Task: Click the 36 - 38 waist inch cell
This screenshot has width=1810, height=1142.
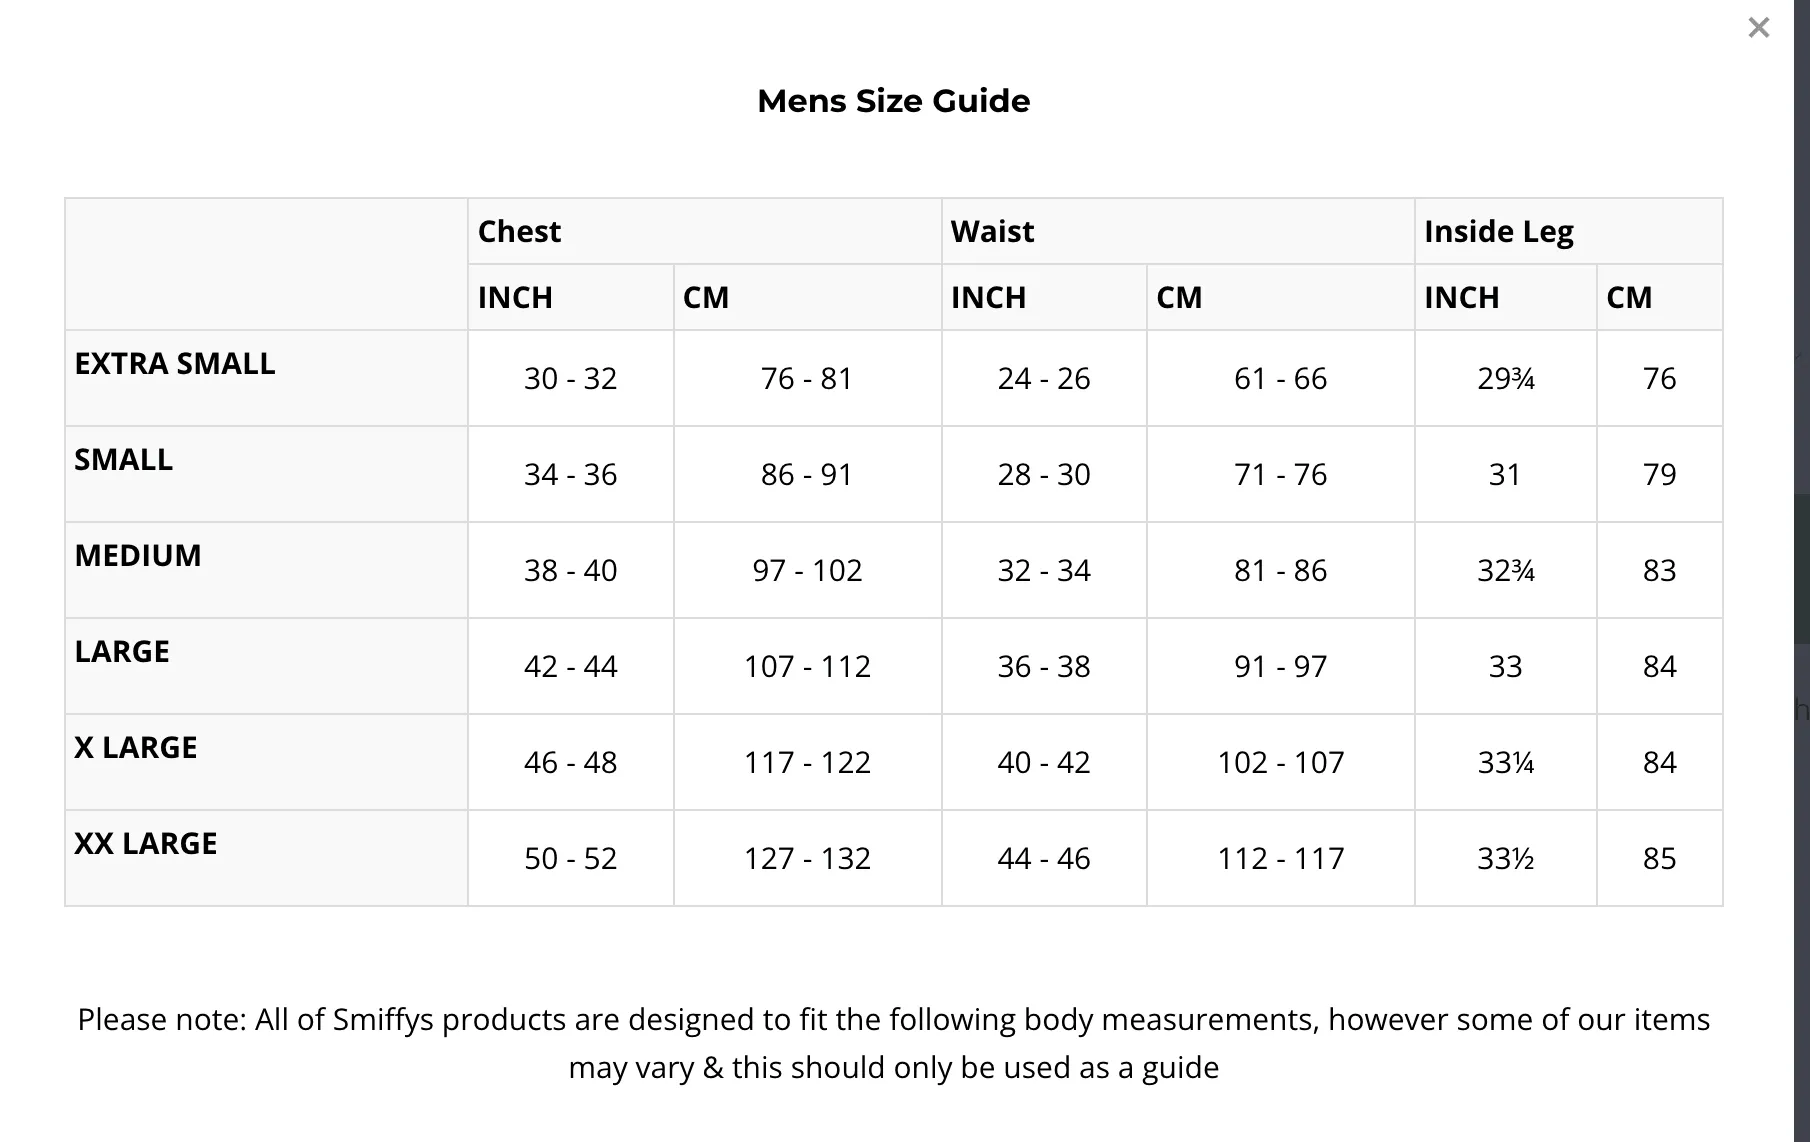Action: [1044, 666]
